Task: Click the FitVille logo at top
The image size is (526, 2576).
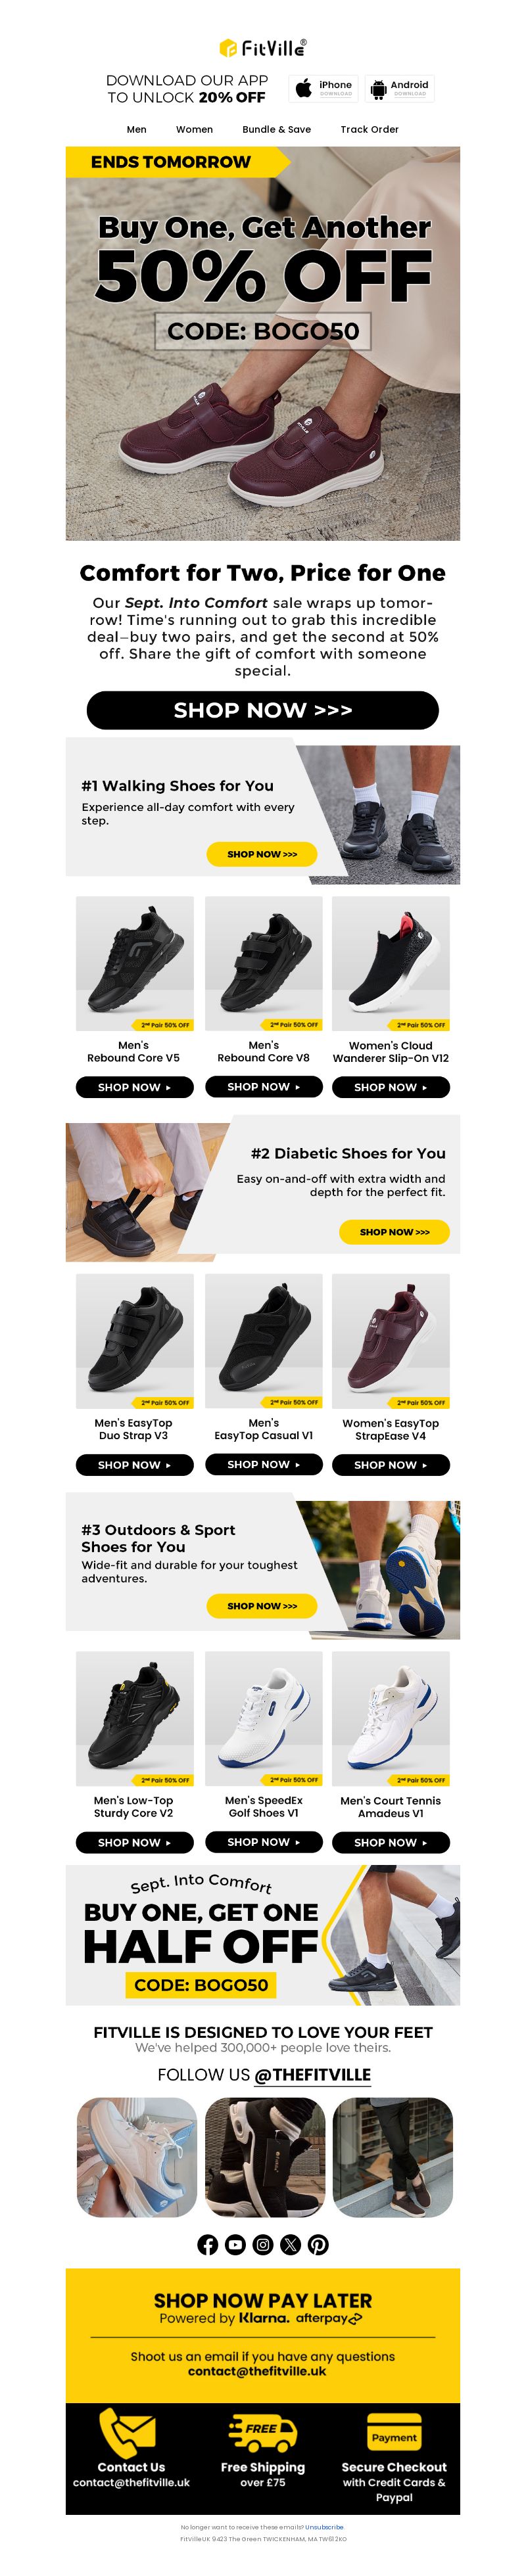Action: 263,47
